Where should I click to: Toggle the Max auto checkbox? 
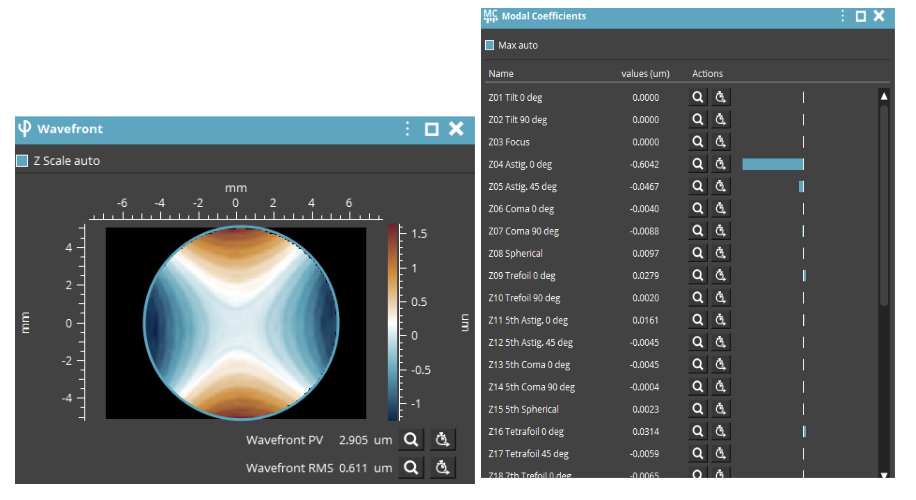click(x=489, y=45)
